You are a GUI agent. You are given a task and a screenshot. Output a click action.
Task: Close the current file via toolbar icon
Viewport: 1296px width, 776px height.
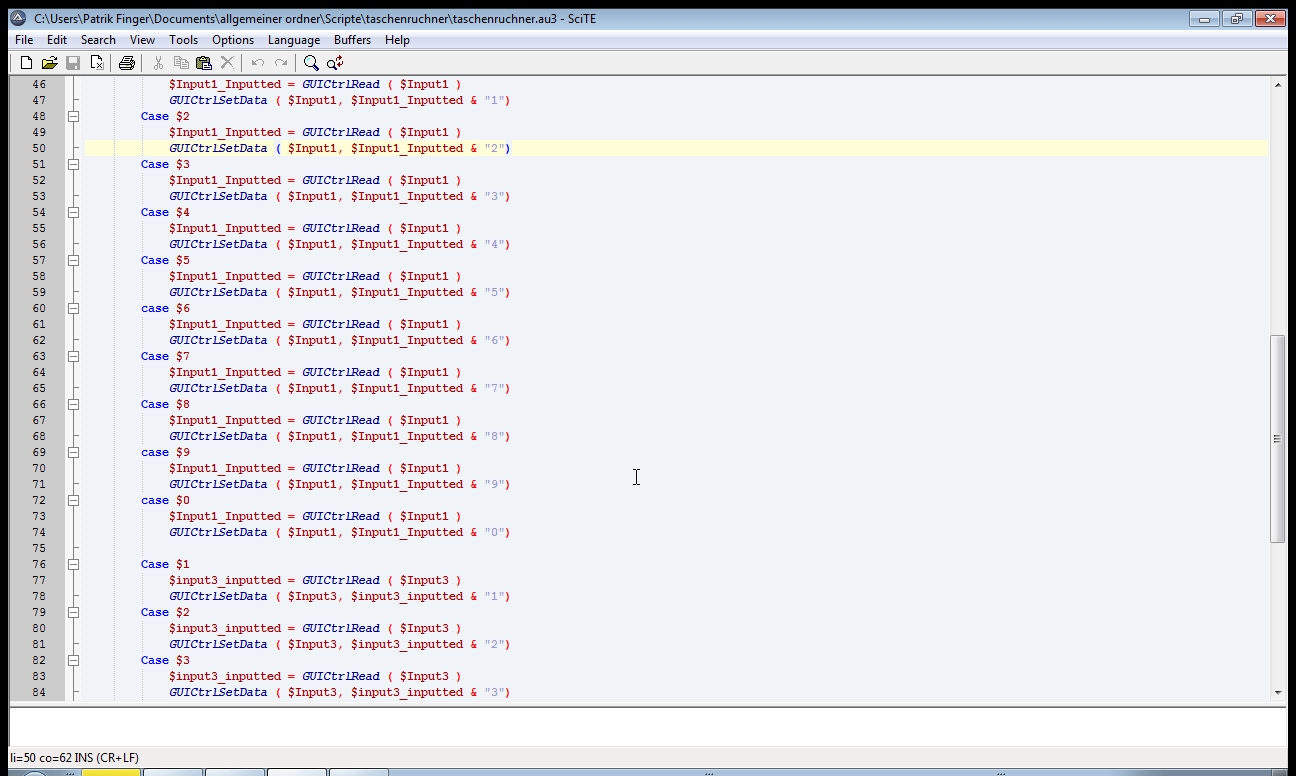[97, 63]
